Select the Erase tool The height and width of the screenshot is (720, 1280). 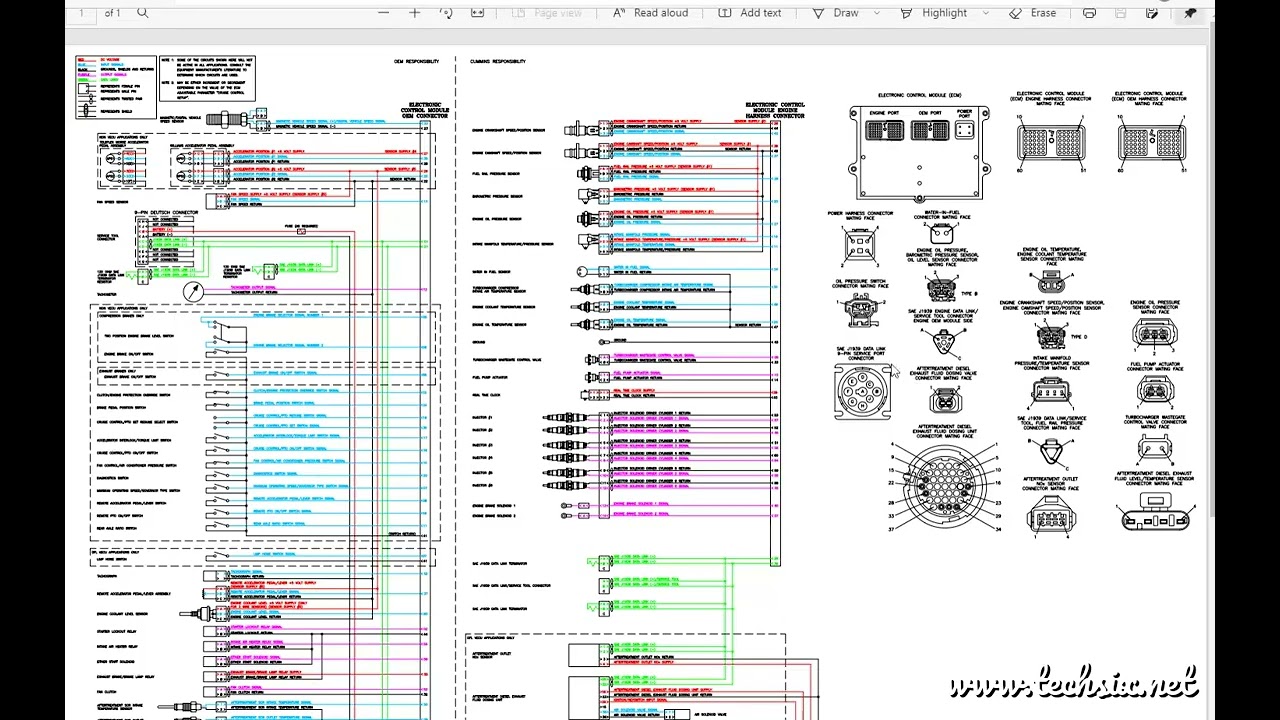(1033, 12)
